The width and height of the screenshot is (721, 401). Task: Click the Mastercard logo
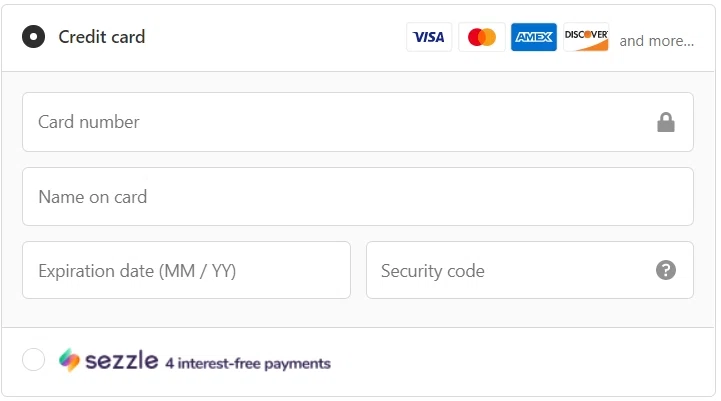point(482,37)
